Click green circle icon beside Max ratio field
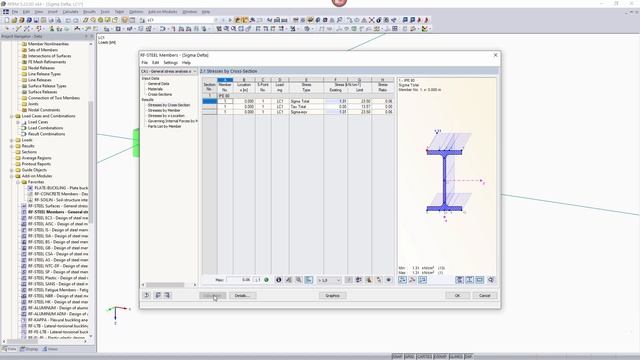 267,280
